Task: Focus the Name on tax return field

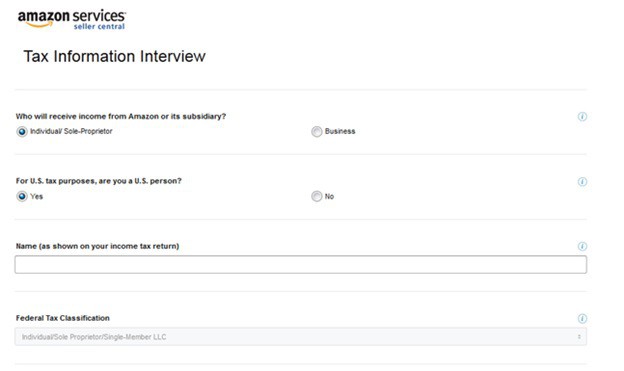Action: pos(300,265)
